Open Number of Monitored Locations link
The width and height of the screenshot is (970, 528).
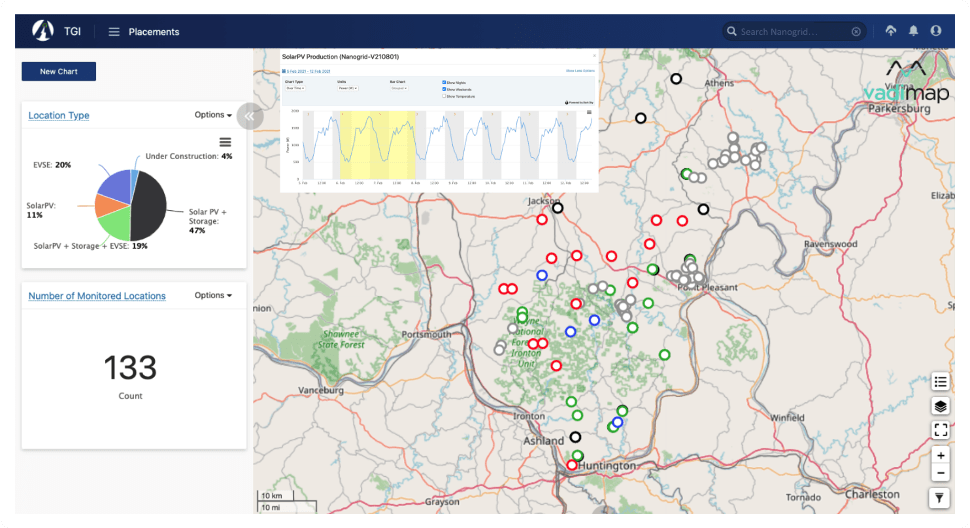(x=97, y=296)
